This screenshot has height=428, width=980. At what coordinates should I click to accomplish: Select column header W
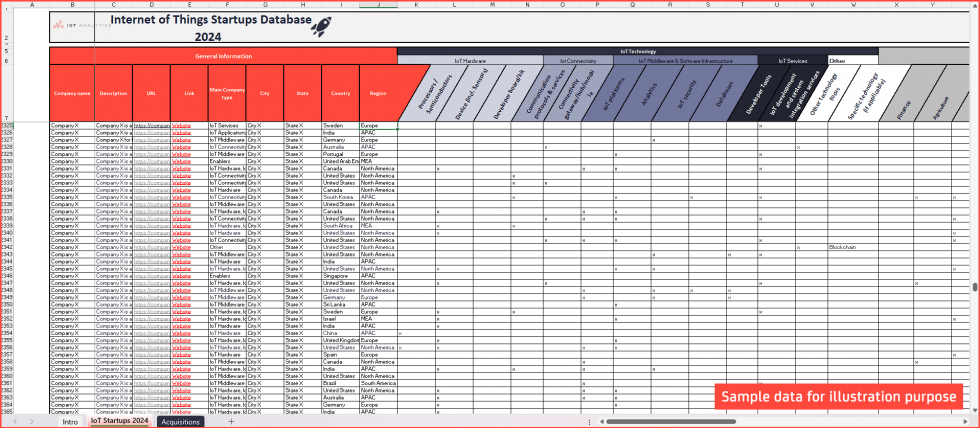[x=853, y=4]
